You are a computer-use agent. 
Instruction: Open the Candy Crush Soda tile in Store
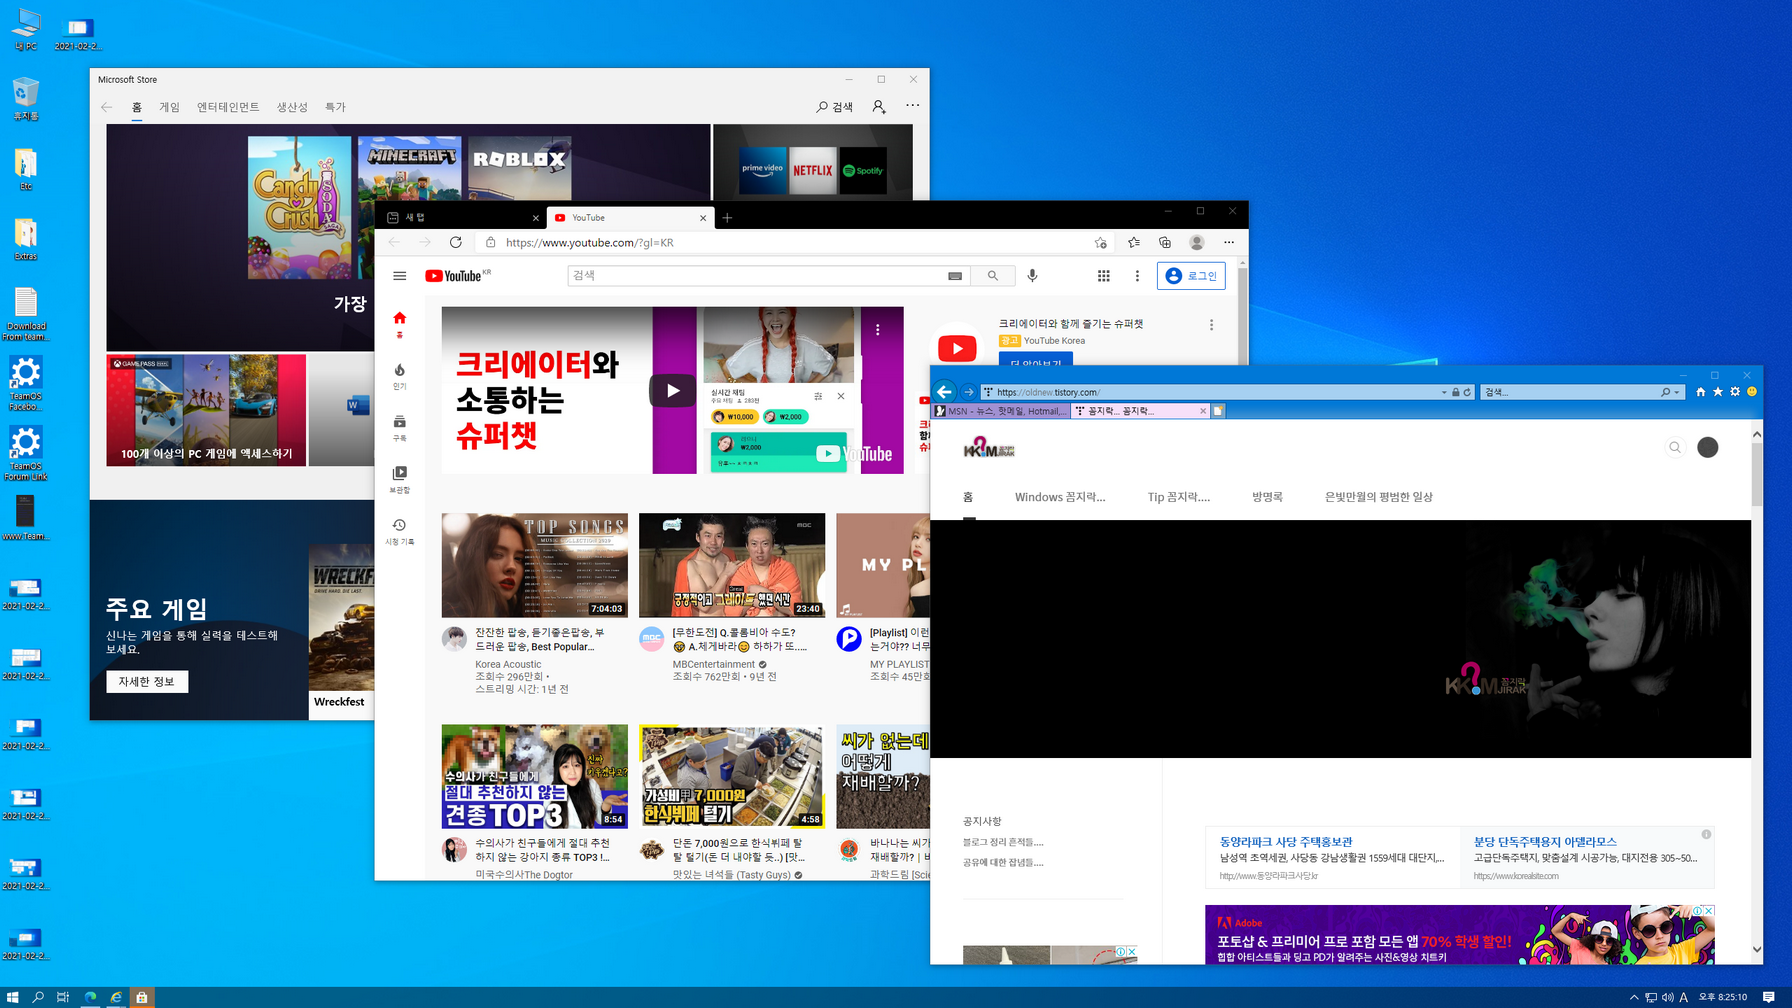pos(299,207)
